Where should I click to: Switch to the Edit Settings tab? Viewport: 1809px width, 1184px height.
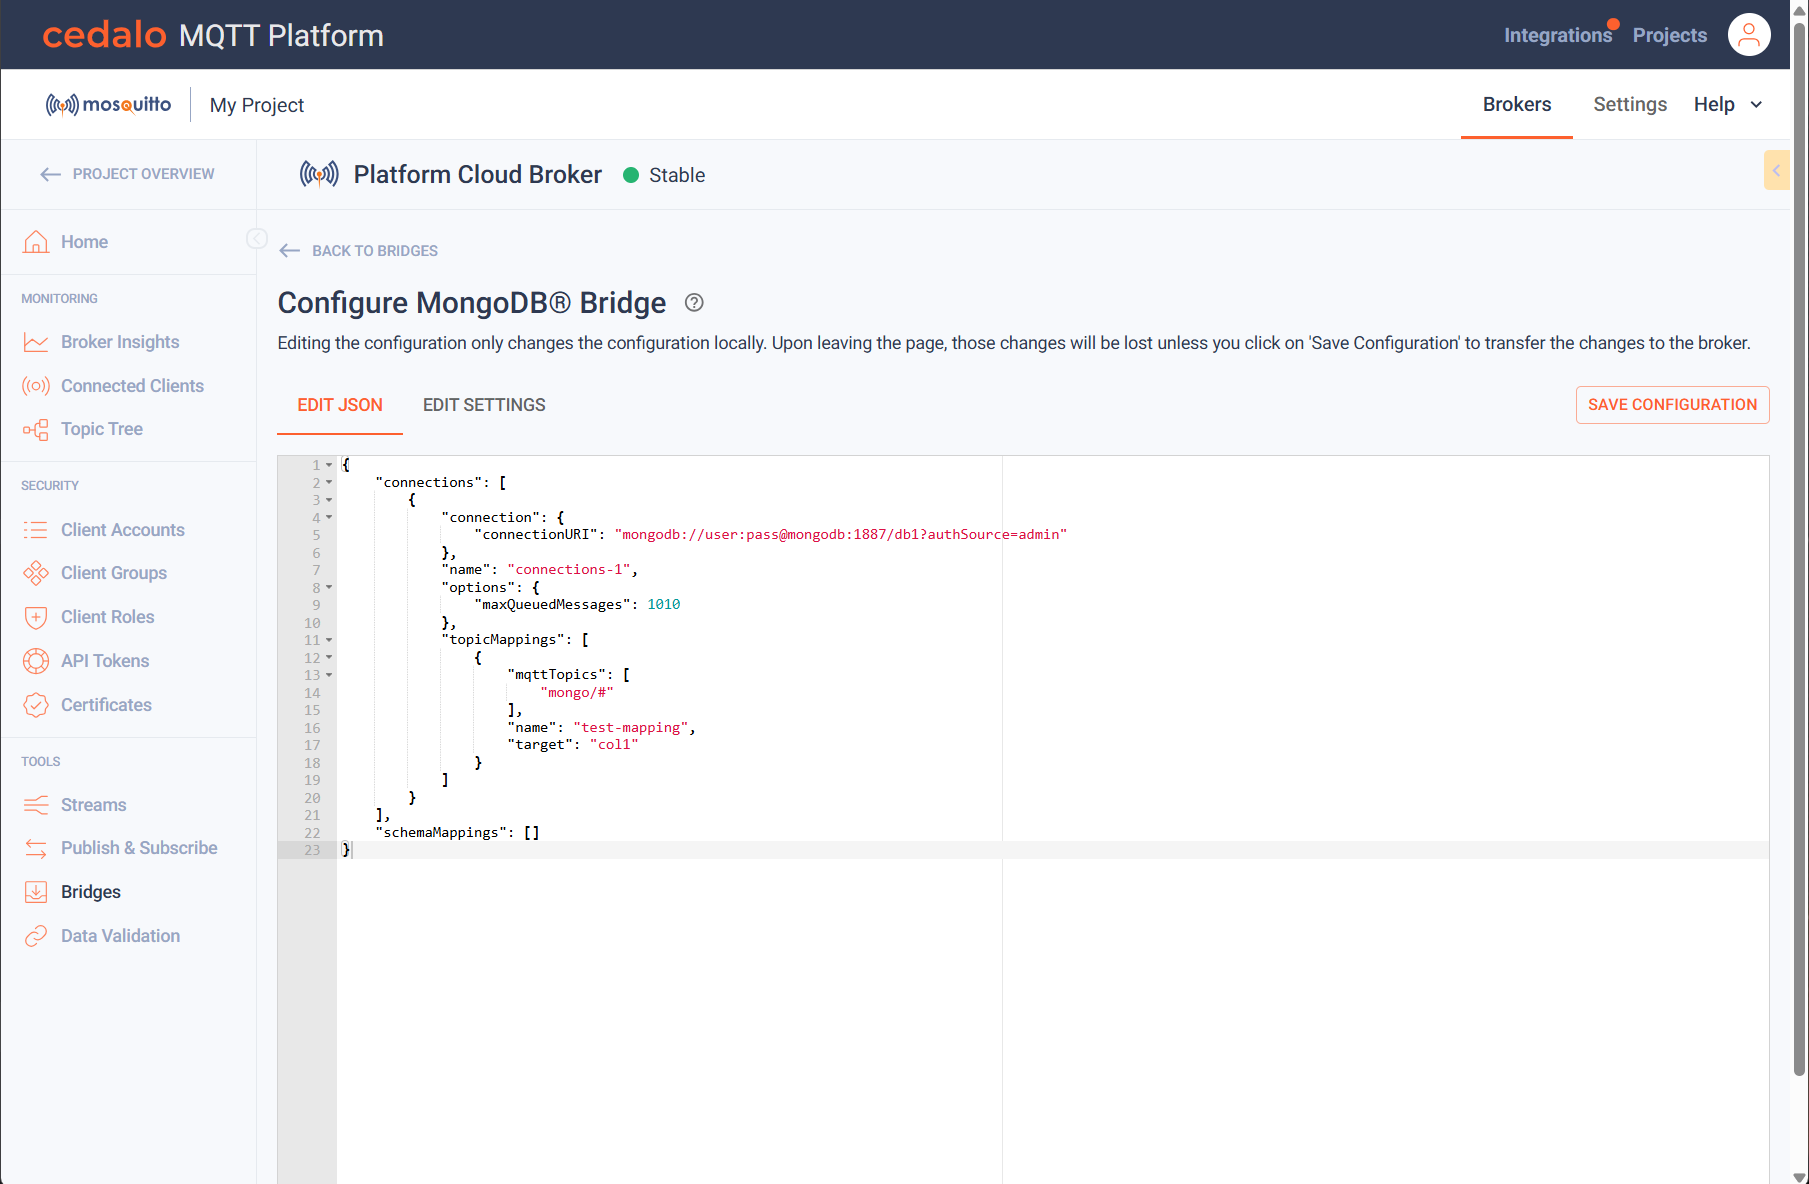point(484,405)
